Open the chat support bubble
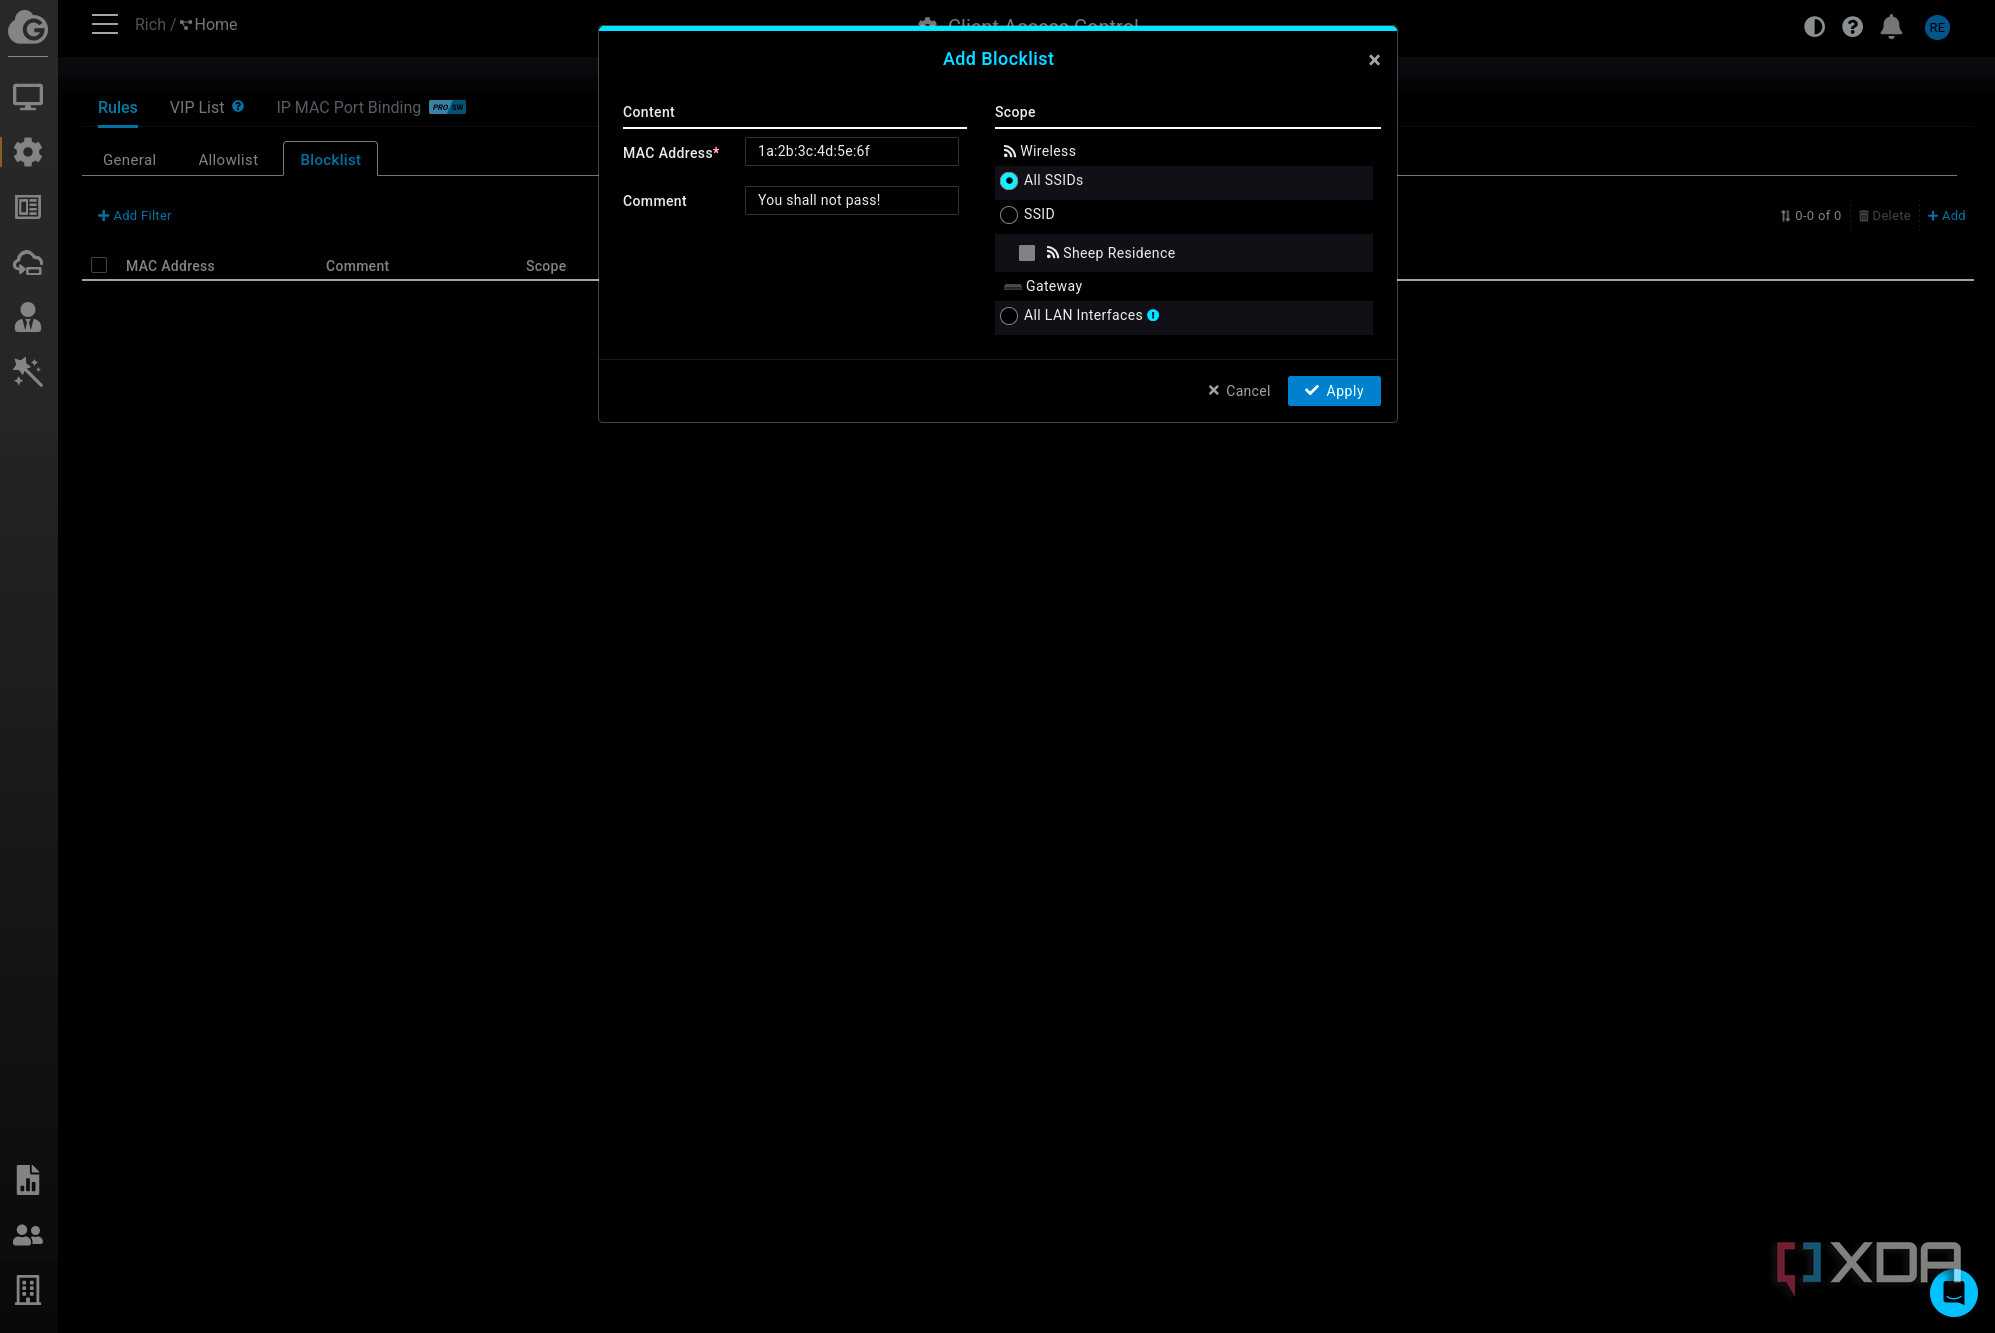Image resolution: width=1995 pixels, height=1333 pixels. click(1953, 1293)
